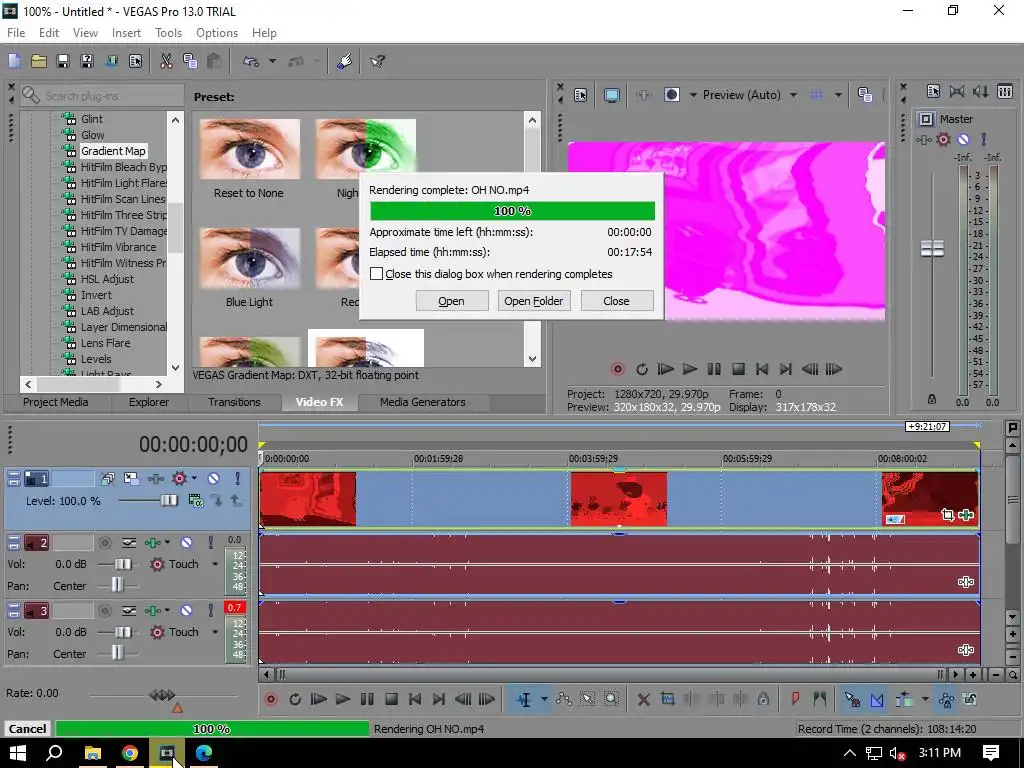1024x768 pixels.
Task: Click transport bar Go to End button
Action: click(439, 699)
